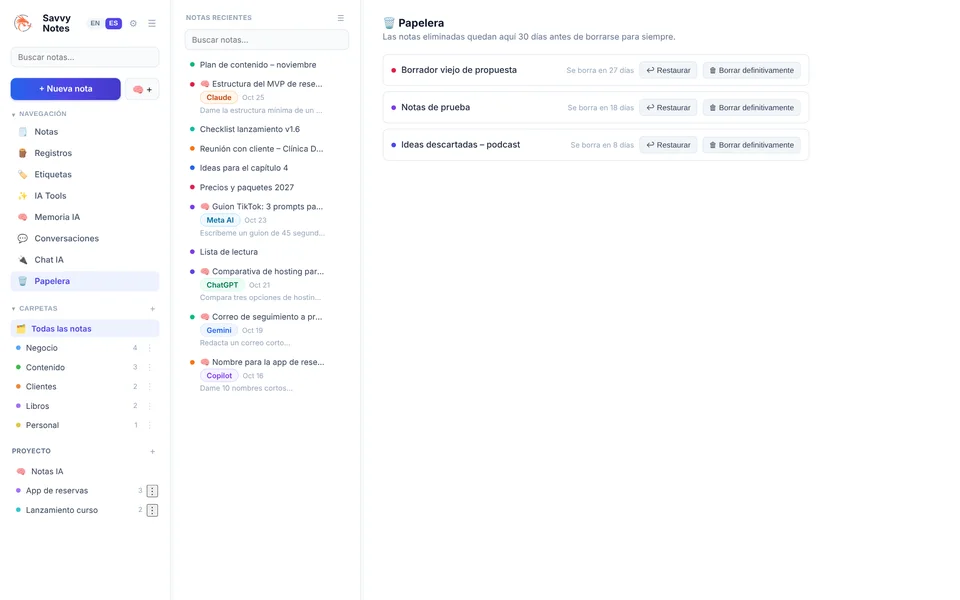Click the Copilot tag badge

(x=219, y=375)
